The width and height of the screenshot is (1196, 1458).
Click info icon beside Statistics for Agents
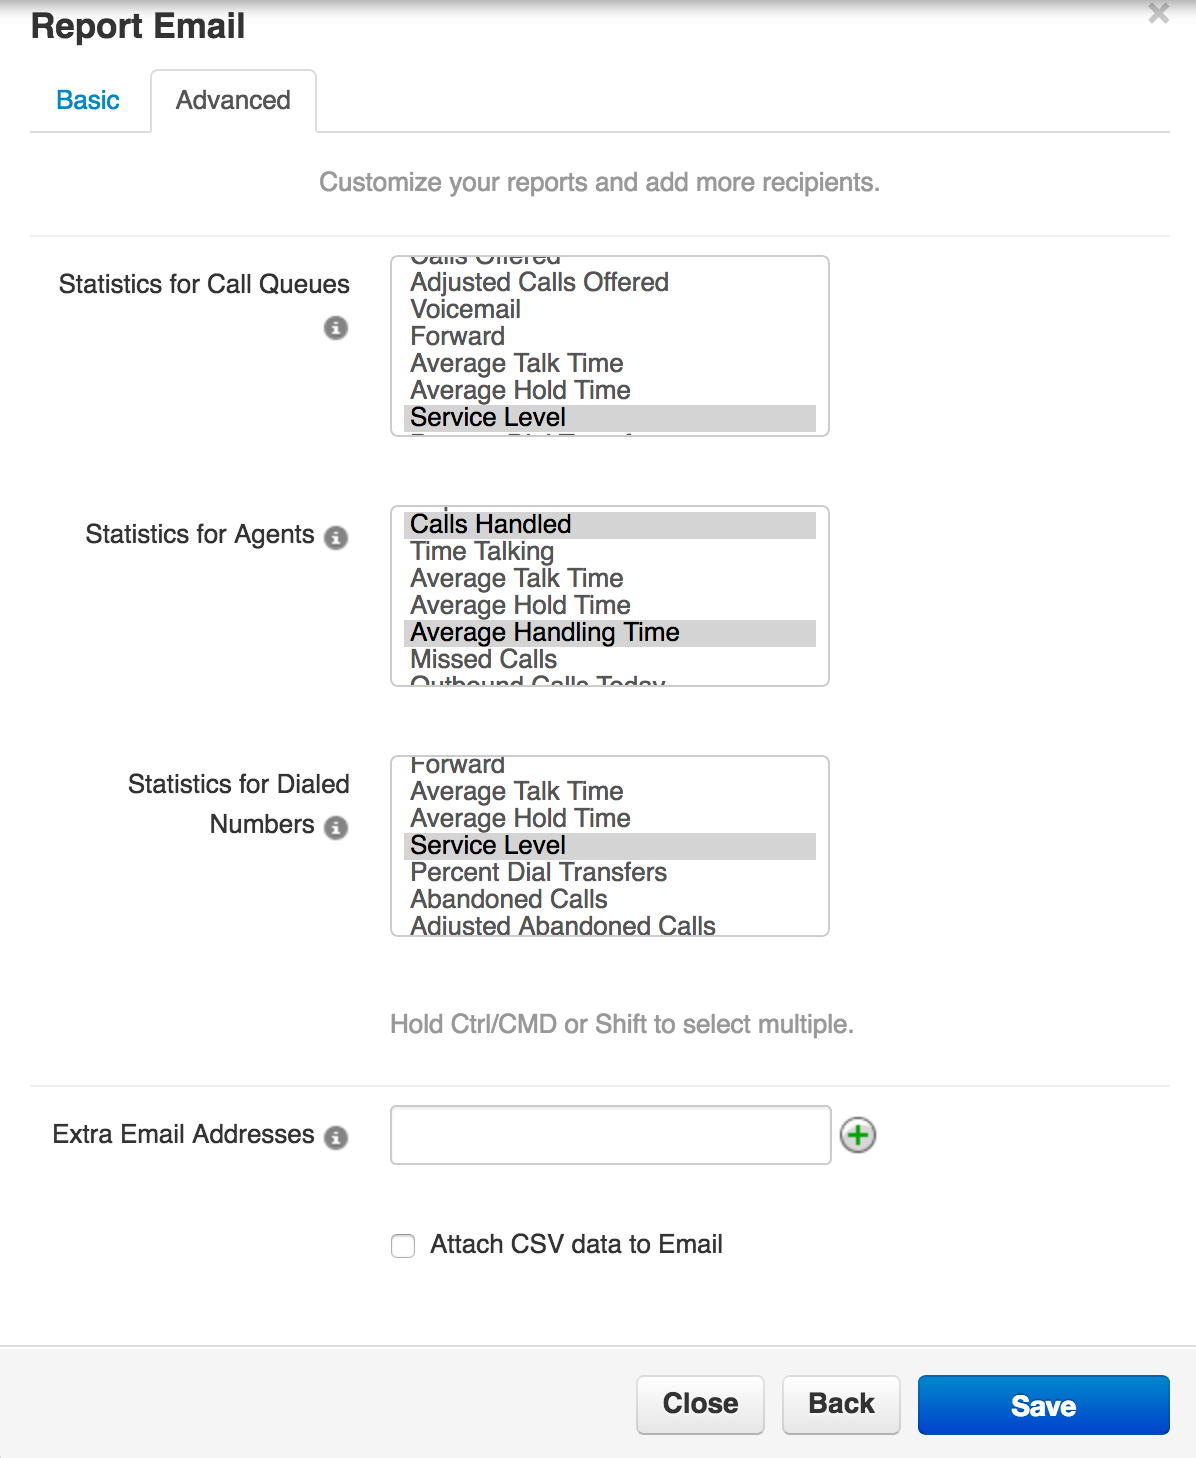tap(336, 537)
